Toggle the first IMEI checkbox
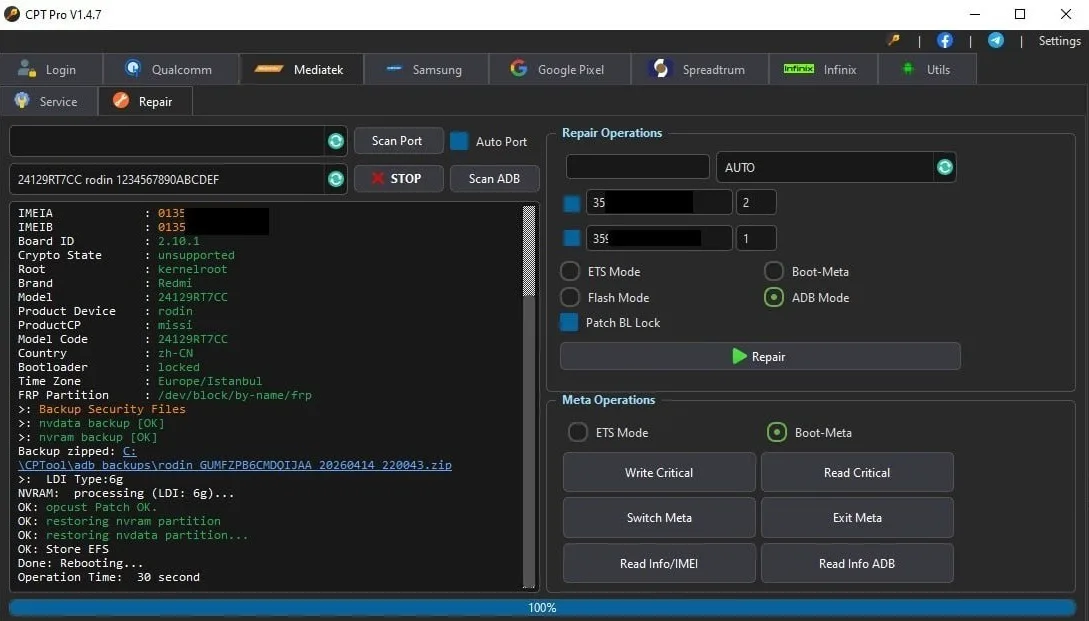Screen dimensions: 1089x621 (572, 204)
